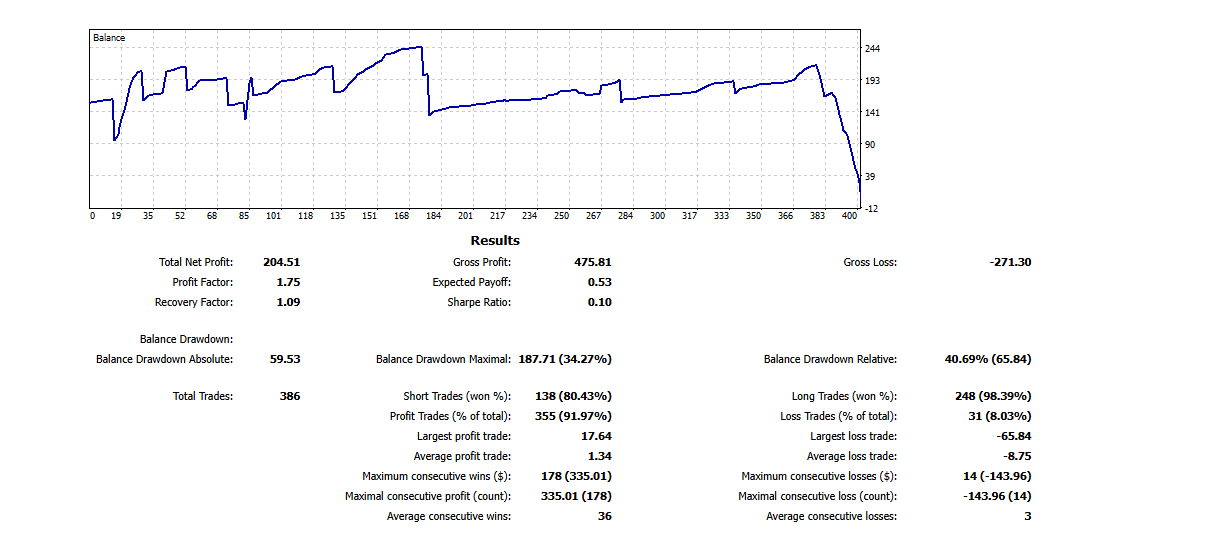
Task: Click Maximum consecutive losses ($) label
Action: [819, 477]
